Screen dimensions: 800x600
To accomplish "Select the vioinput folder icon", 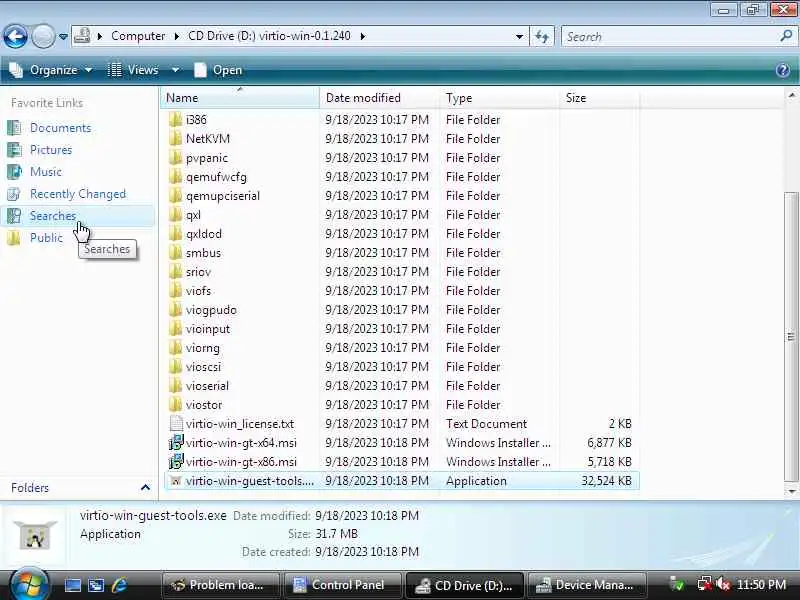I will pyautogui.click(x=176, y=329).
